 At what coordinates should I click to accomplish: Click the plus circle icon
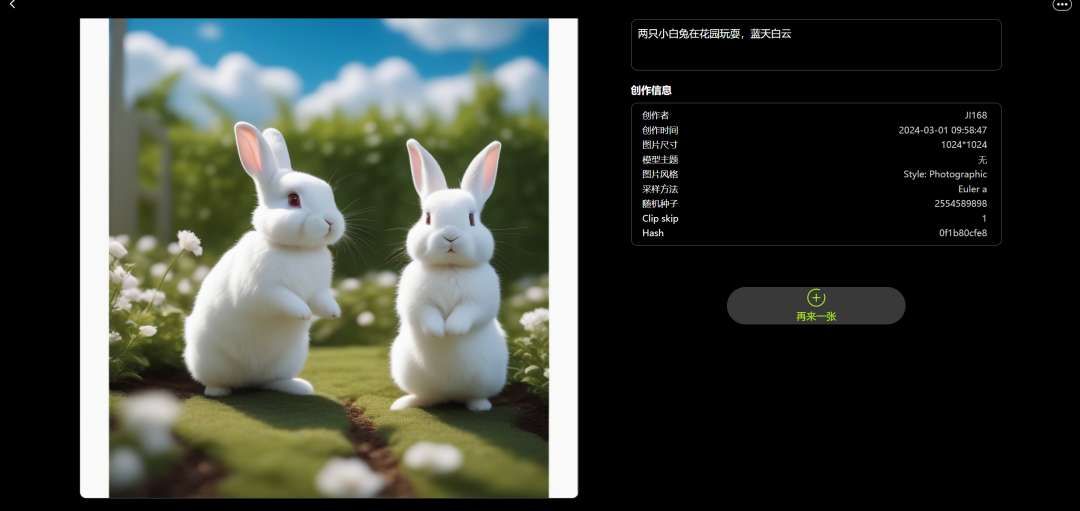click(x=816, y=298)
